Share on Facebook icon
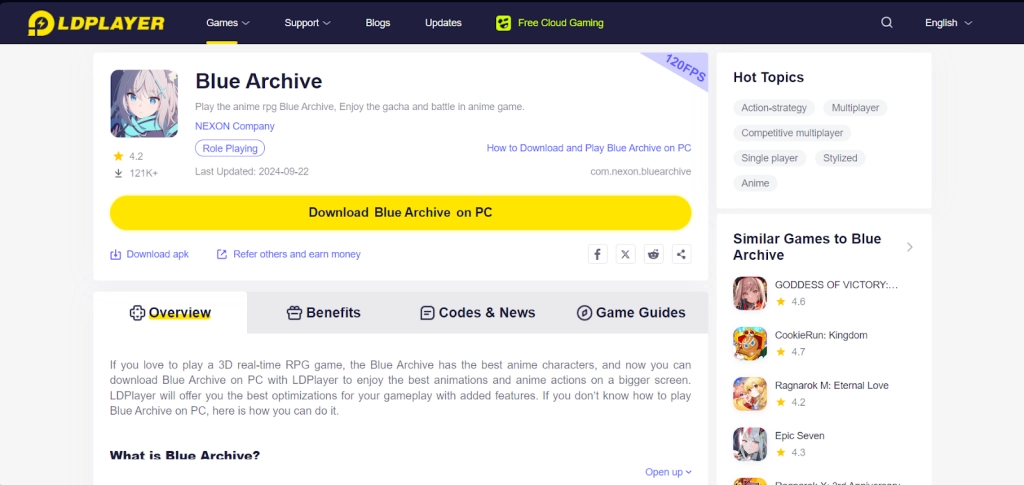Screen dimensions: 1024x485 click(x=598, y=254)
